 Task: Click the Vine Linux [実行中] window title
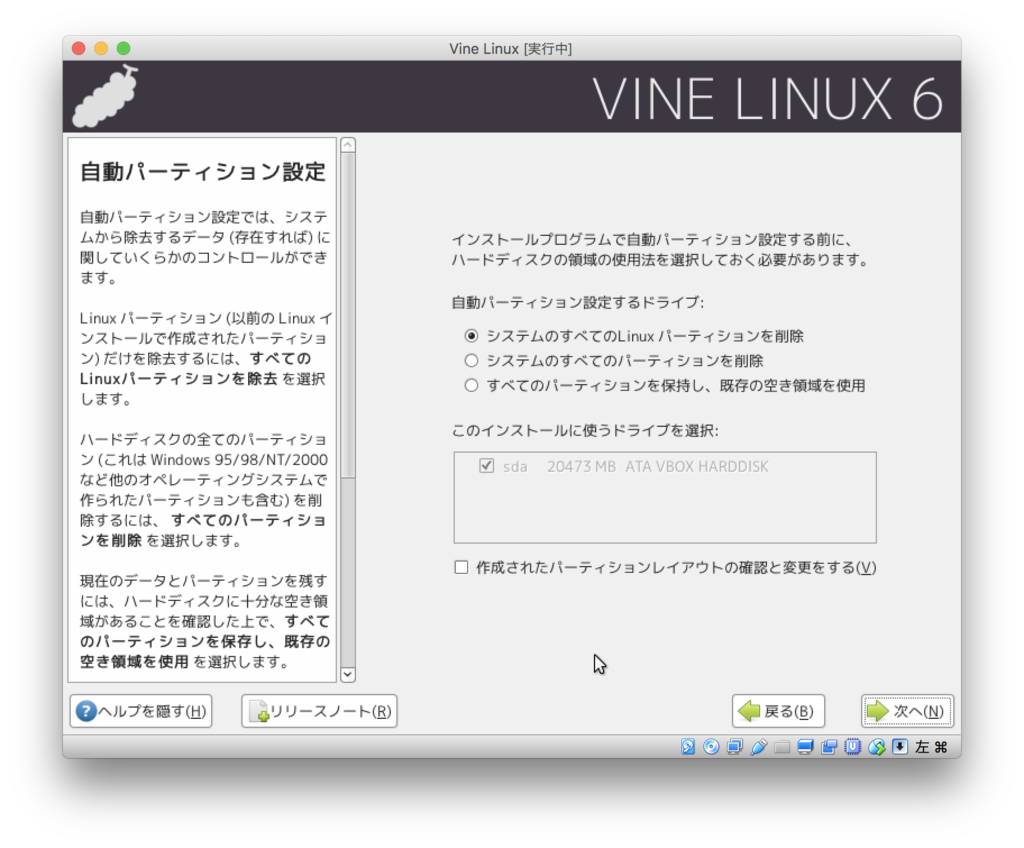tap(511, 48)
